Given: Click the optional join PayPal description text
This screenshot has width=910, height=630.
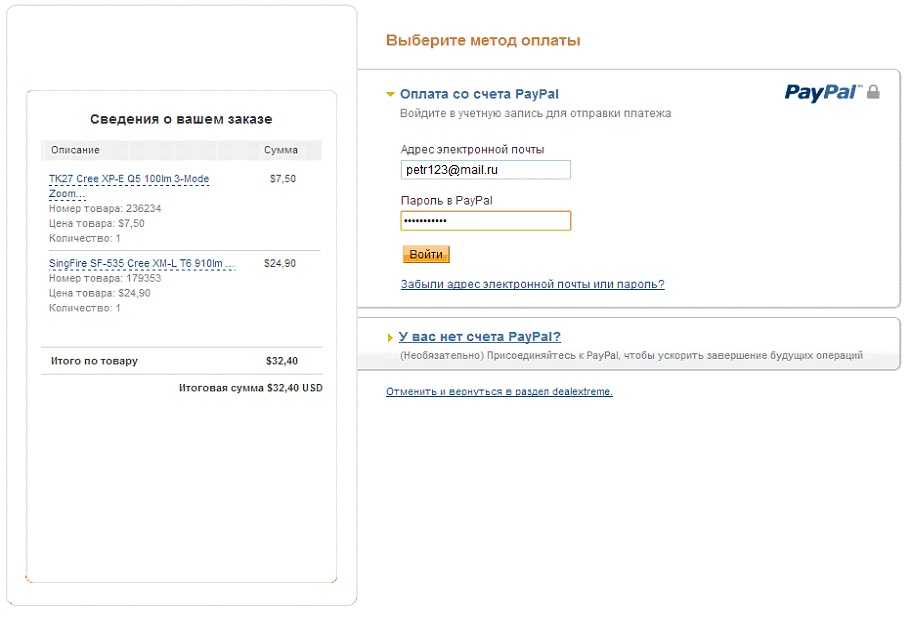Looking at the screenshot, I should pyautogui.click(x=630, y=356).
